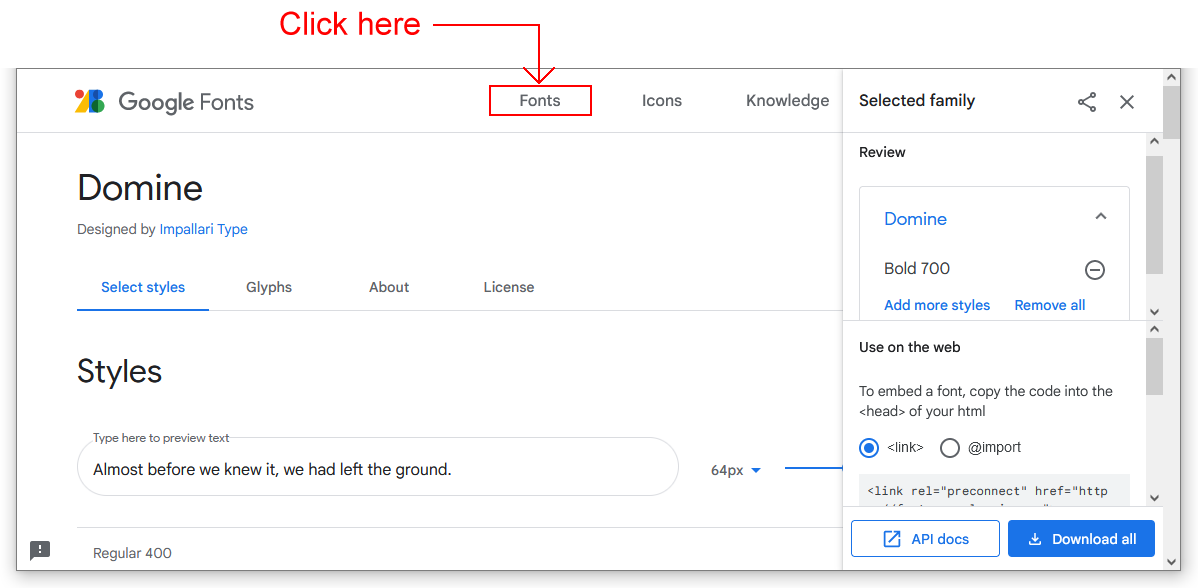Close the Selected family panel
The height and width of the screenshot is (588, 1202).
pos(1127,101)
